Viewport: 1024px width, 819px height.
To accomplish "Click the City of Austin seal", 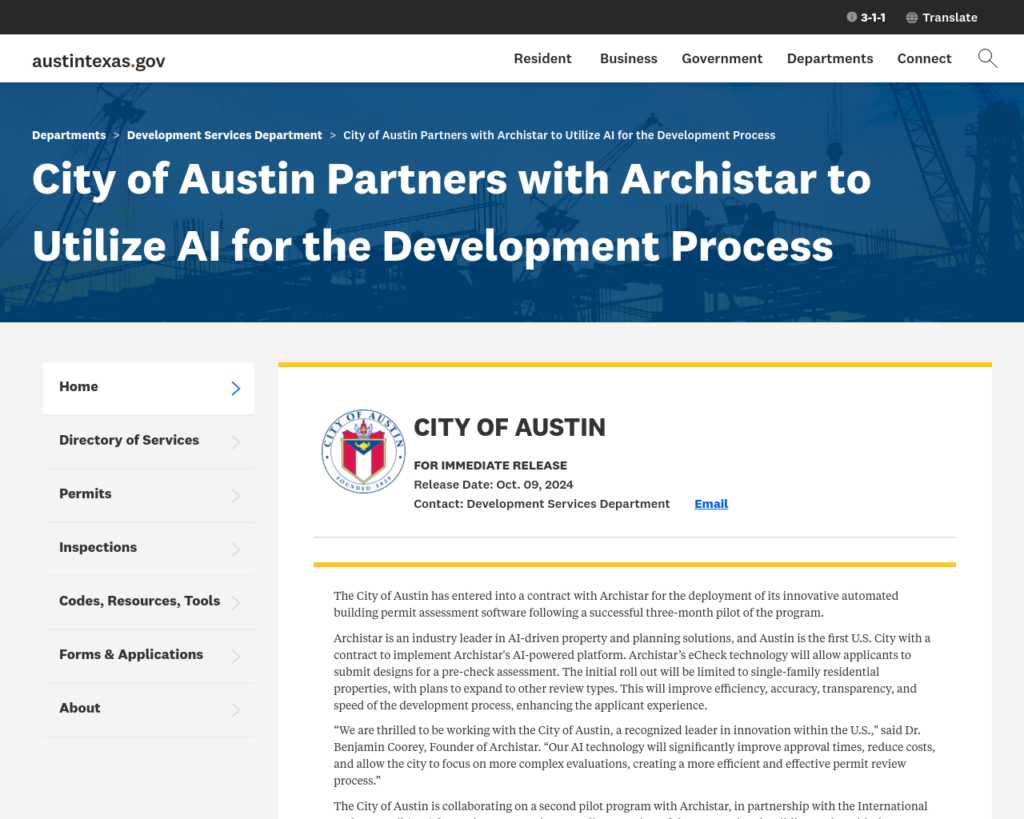I will click(x=363, y=452).
